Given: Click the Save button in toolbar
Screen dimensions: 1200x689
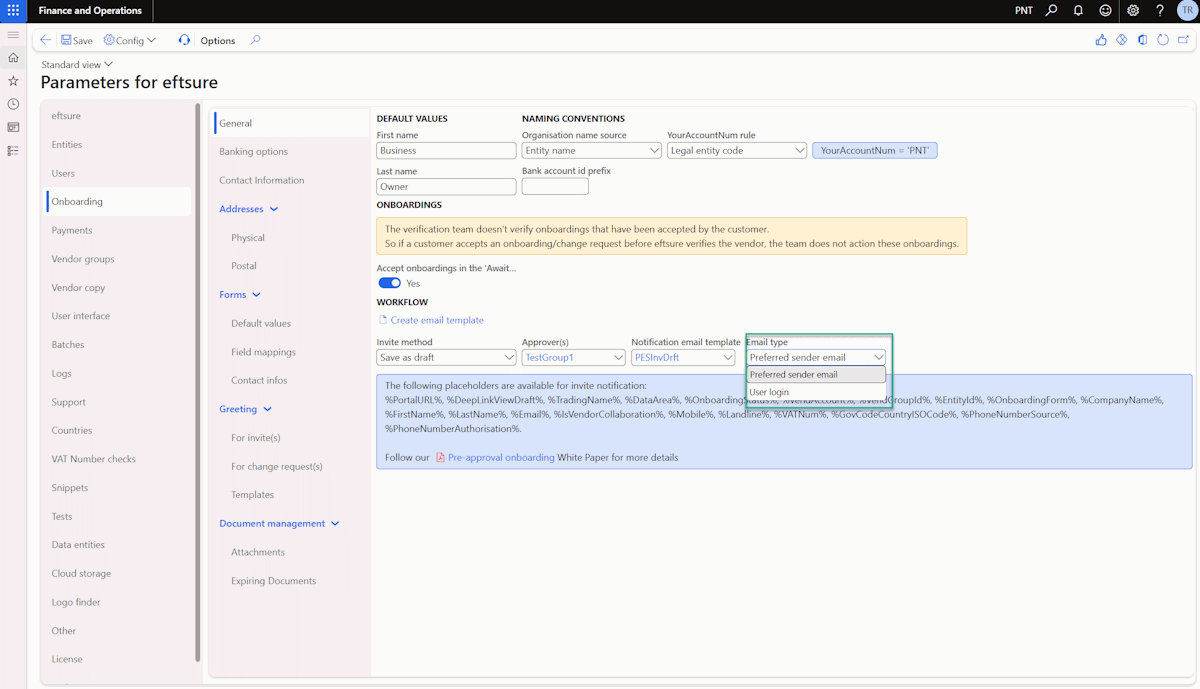Looking at the screenshot, I should (77, 40).
